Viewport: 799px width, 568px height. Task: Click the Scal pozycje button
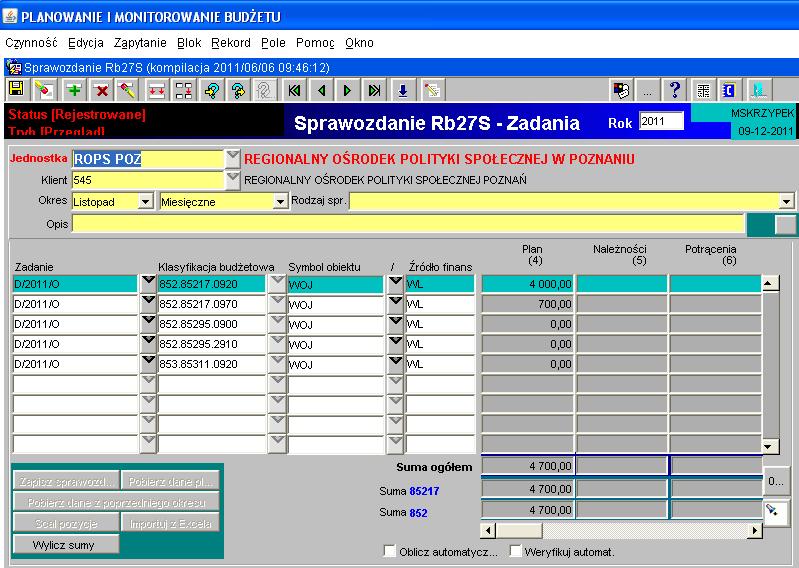point(66,523)
